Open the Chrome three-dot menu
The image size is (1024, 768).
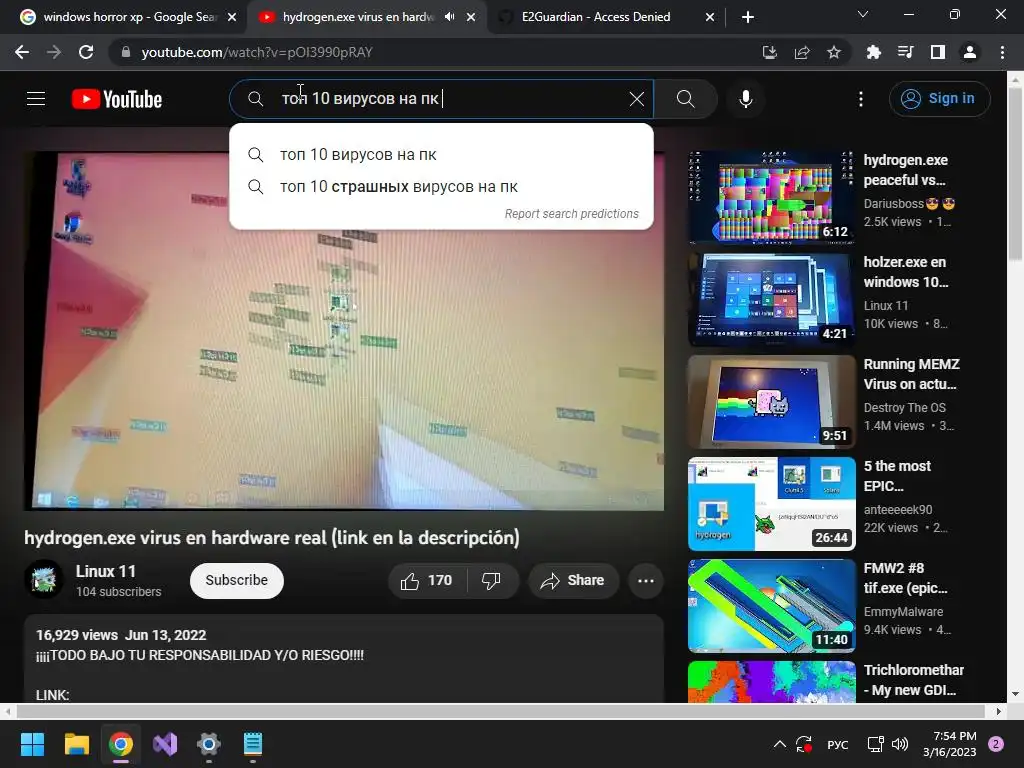pyautogui.click(x=1002, y=52)
